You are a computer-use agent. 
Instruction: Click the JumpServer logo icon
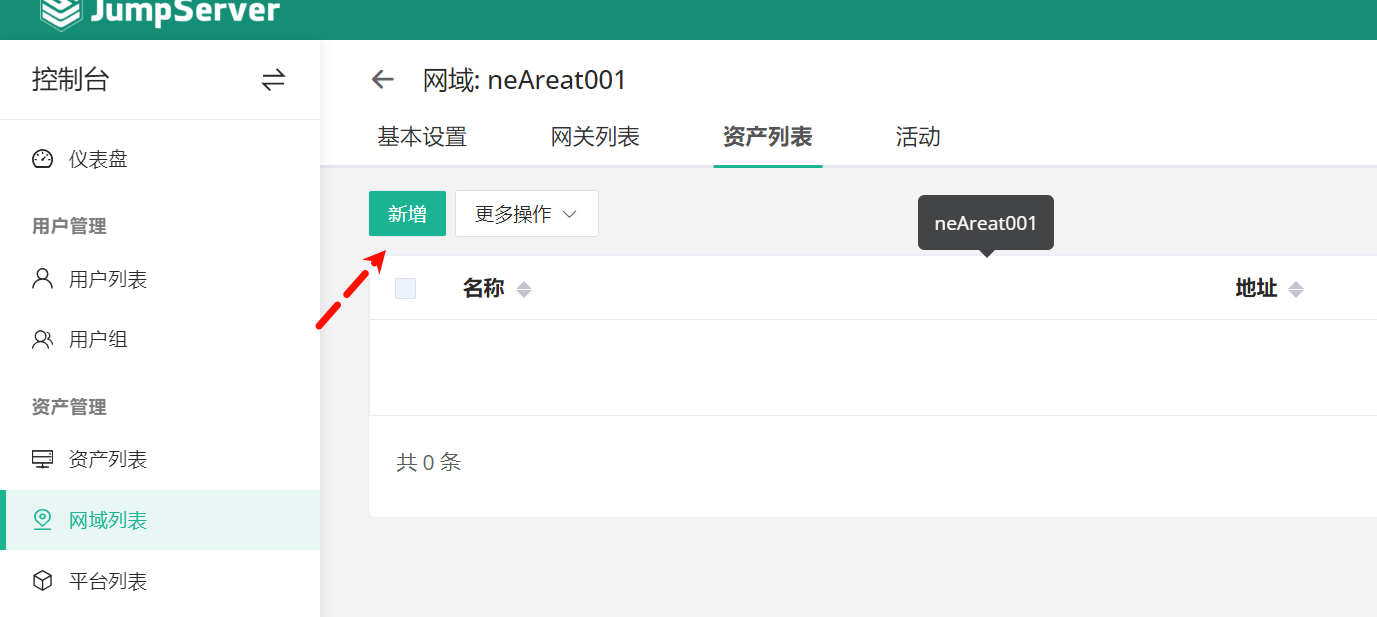61,12
